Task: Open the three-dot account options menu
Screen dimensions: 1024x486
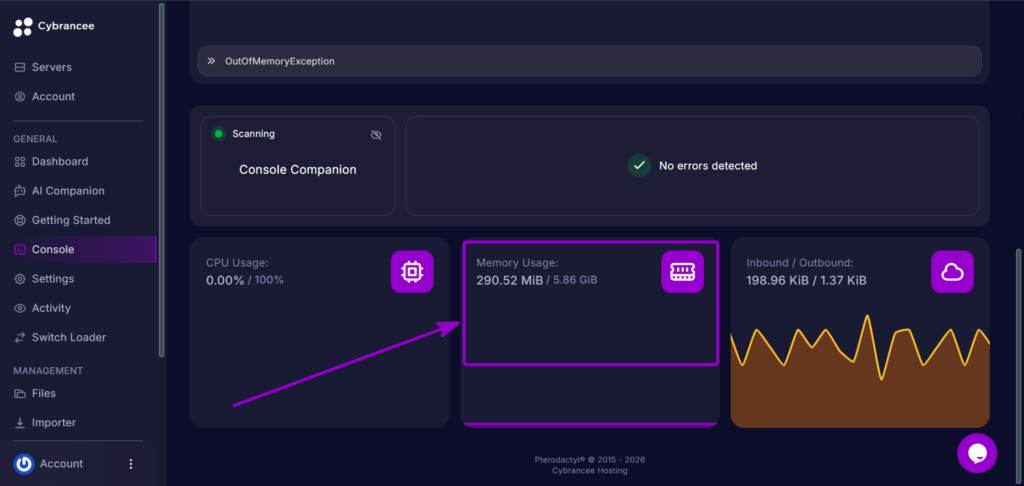Action: click(131, 464)
